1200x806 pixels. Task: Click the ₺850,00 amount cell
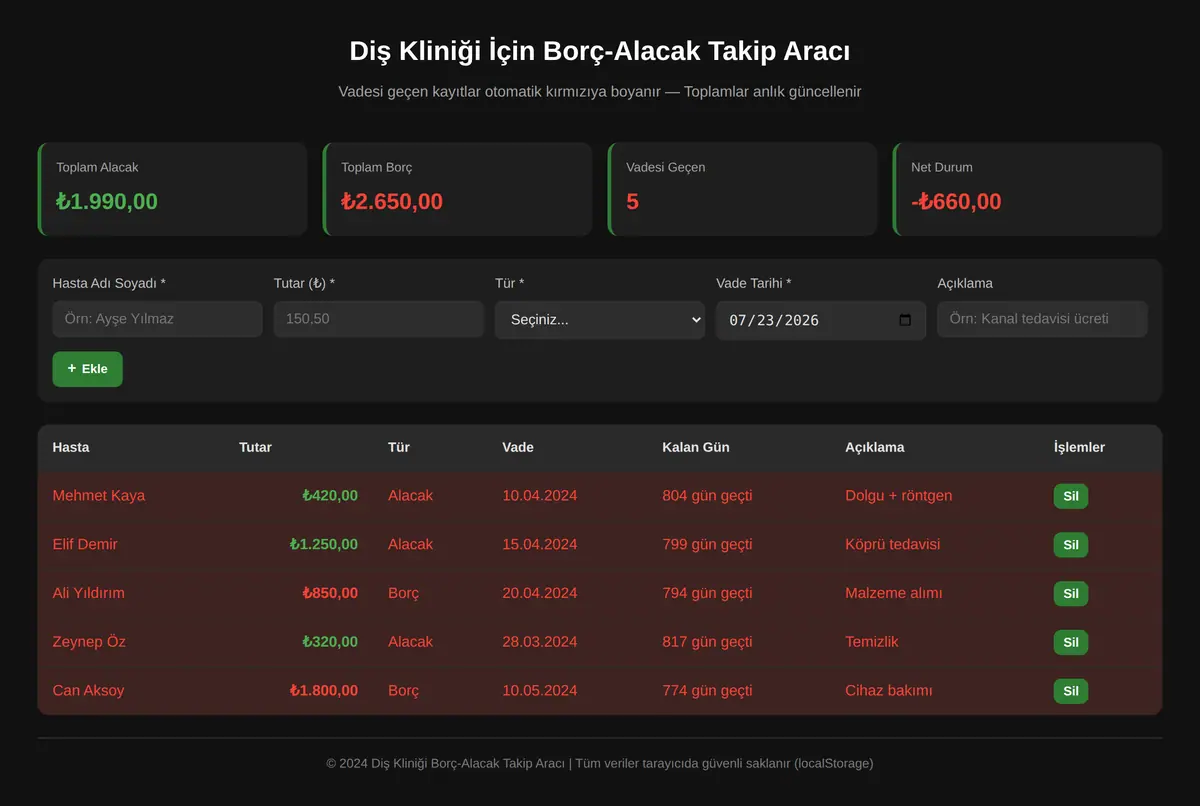[330, 593]
